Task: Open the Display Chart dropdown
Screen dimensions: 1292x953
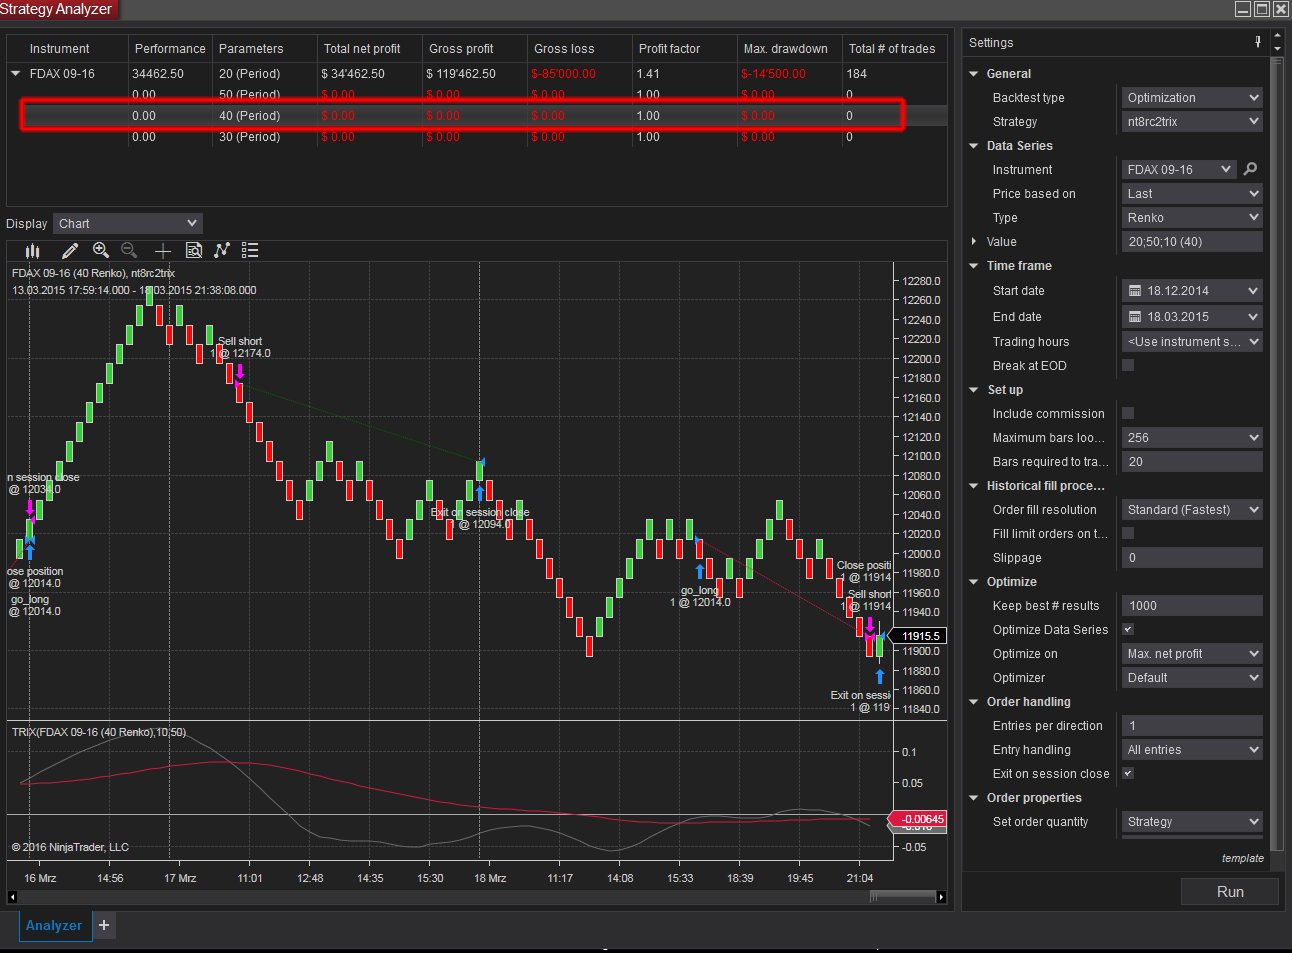Action: (128, 223)
